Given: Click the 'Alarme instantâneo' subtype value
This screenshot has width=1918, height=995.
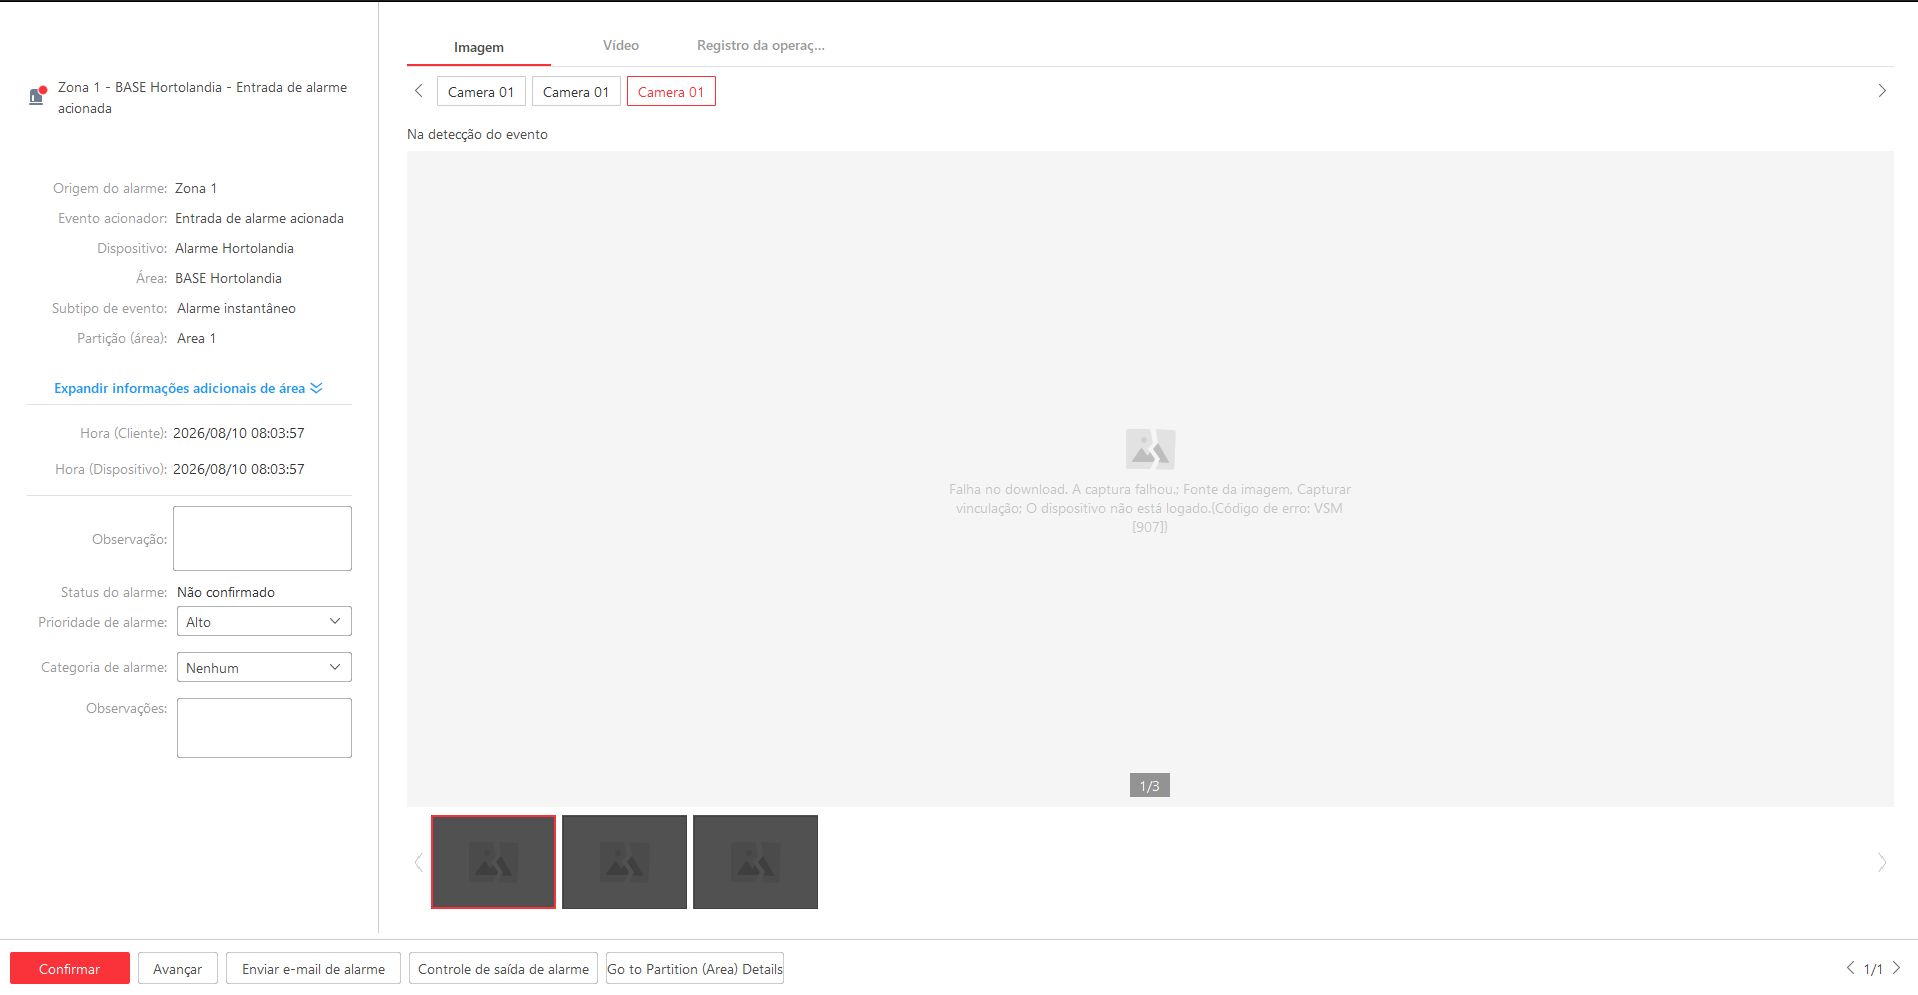Looking at the screenshot, I should coord(236,308).
